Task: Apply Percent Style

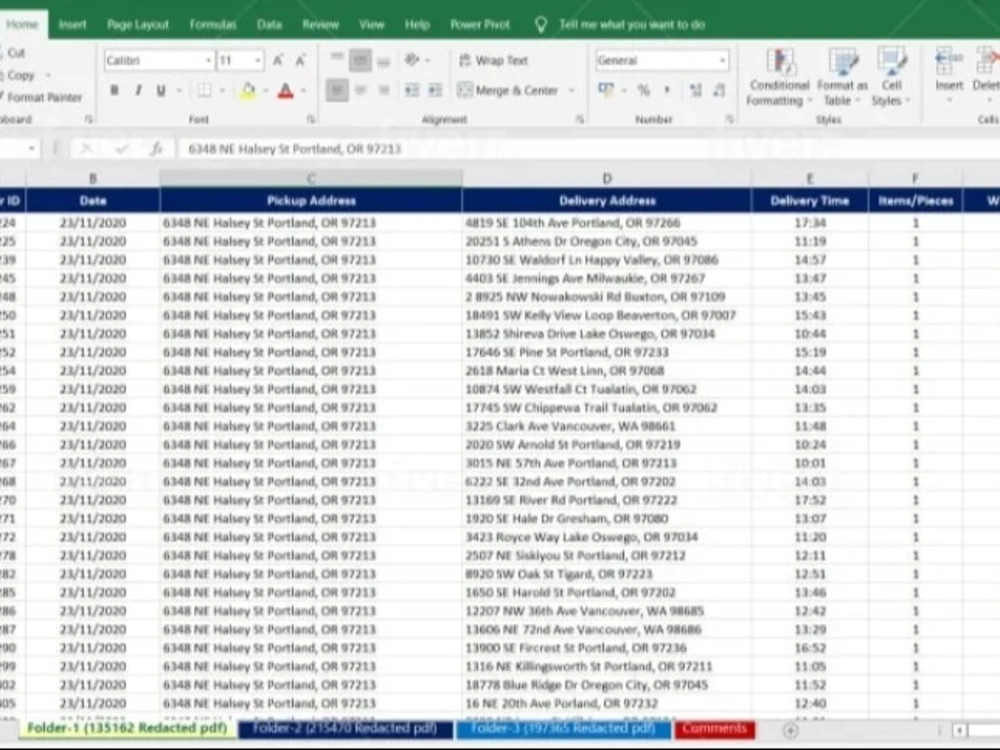Action: [x=643, y=90]
